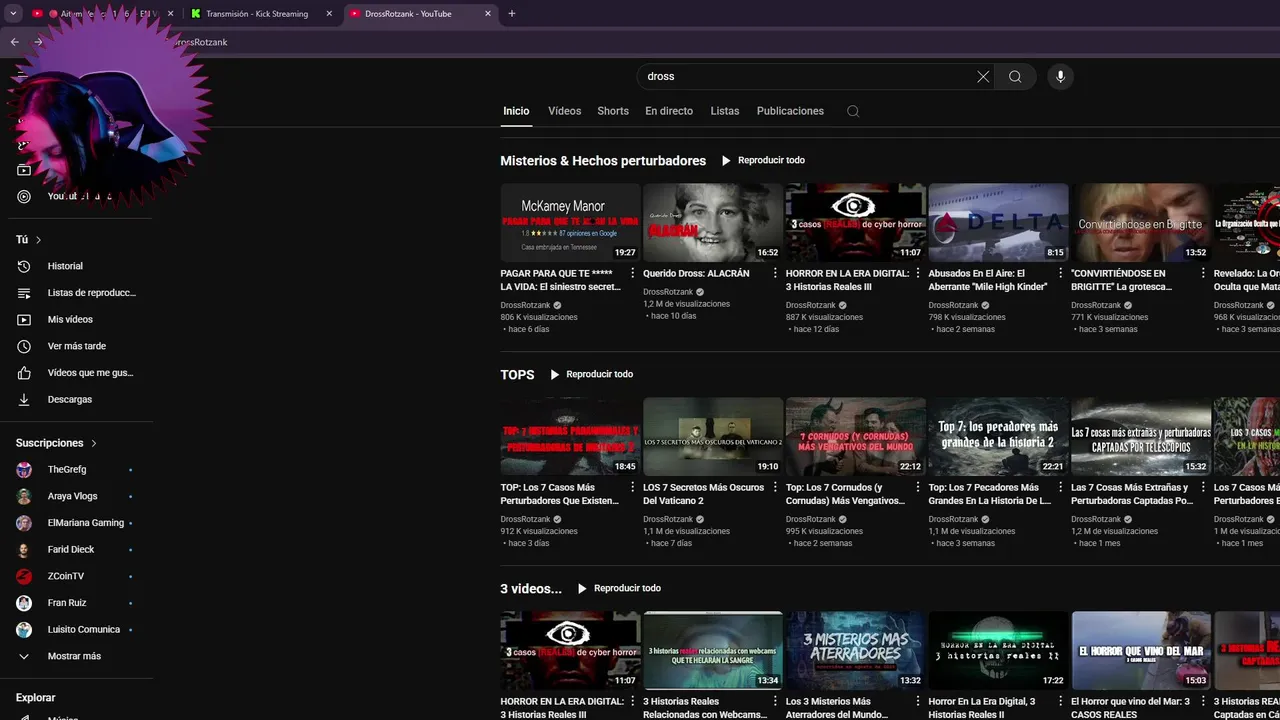The image size is (1280, 720).
Task: Open the En directo channel tab
Action: point(669,111)
